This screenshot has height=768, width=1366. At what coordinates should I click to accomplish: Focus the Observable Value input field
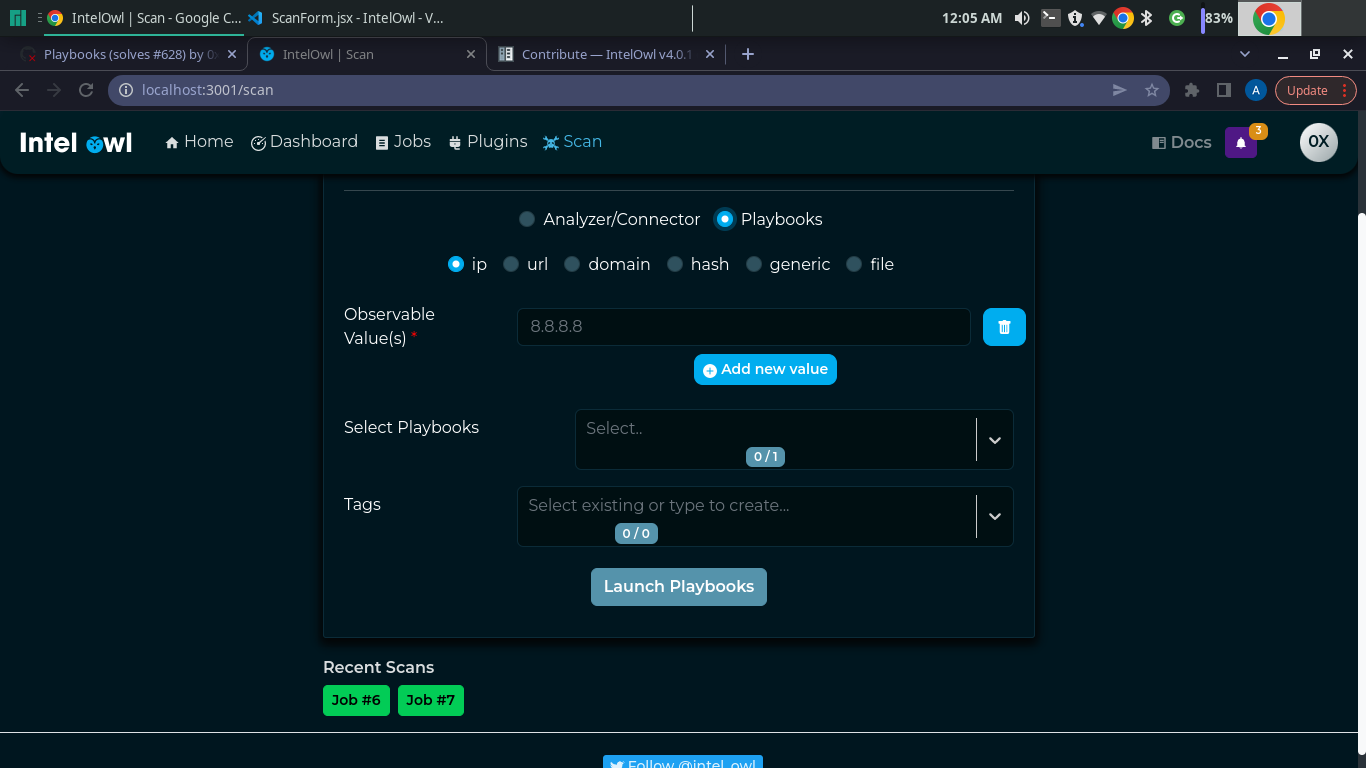[743, 327]
